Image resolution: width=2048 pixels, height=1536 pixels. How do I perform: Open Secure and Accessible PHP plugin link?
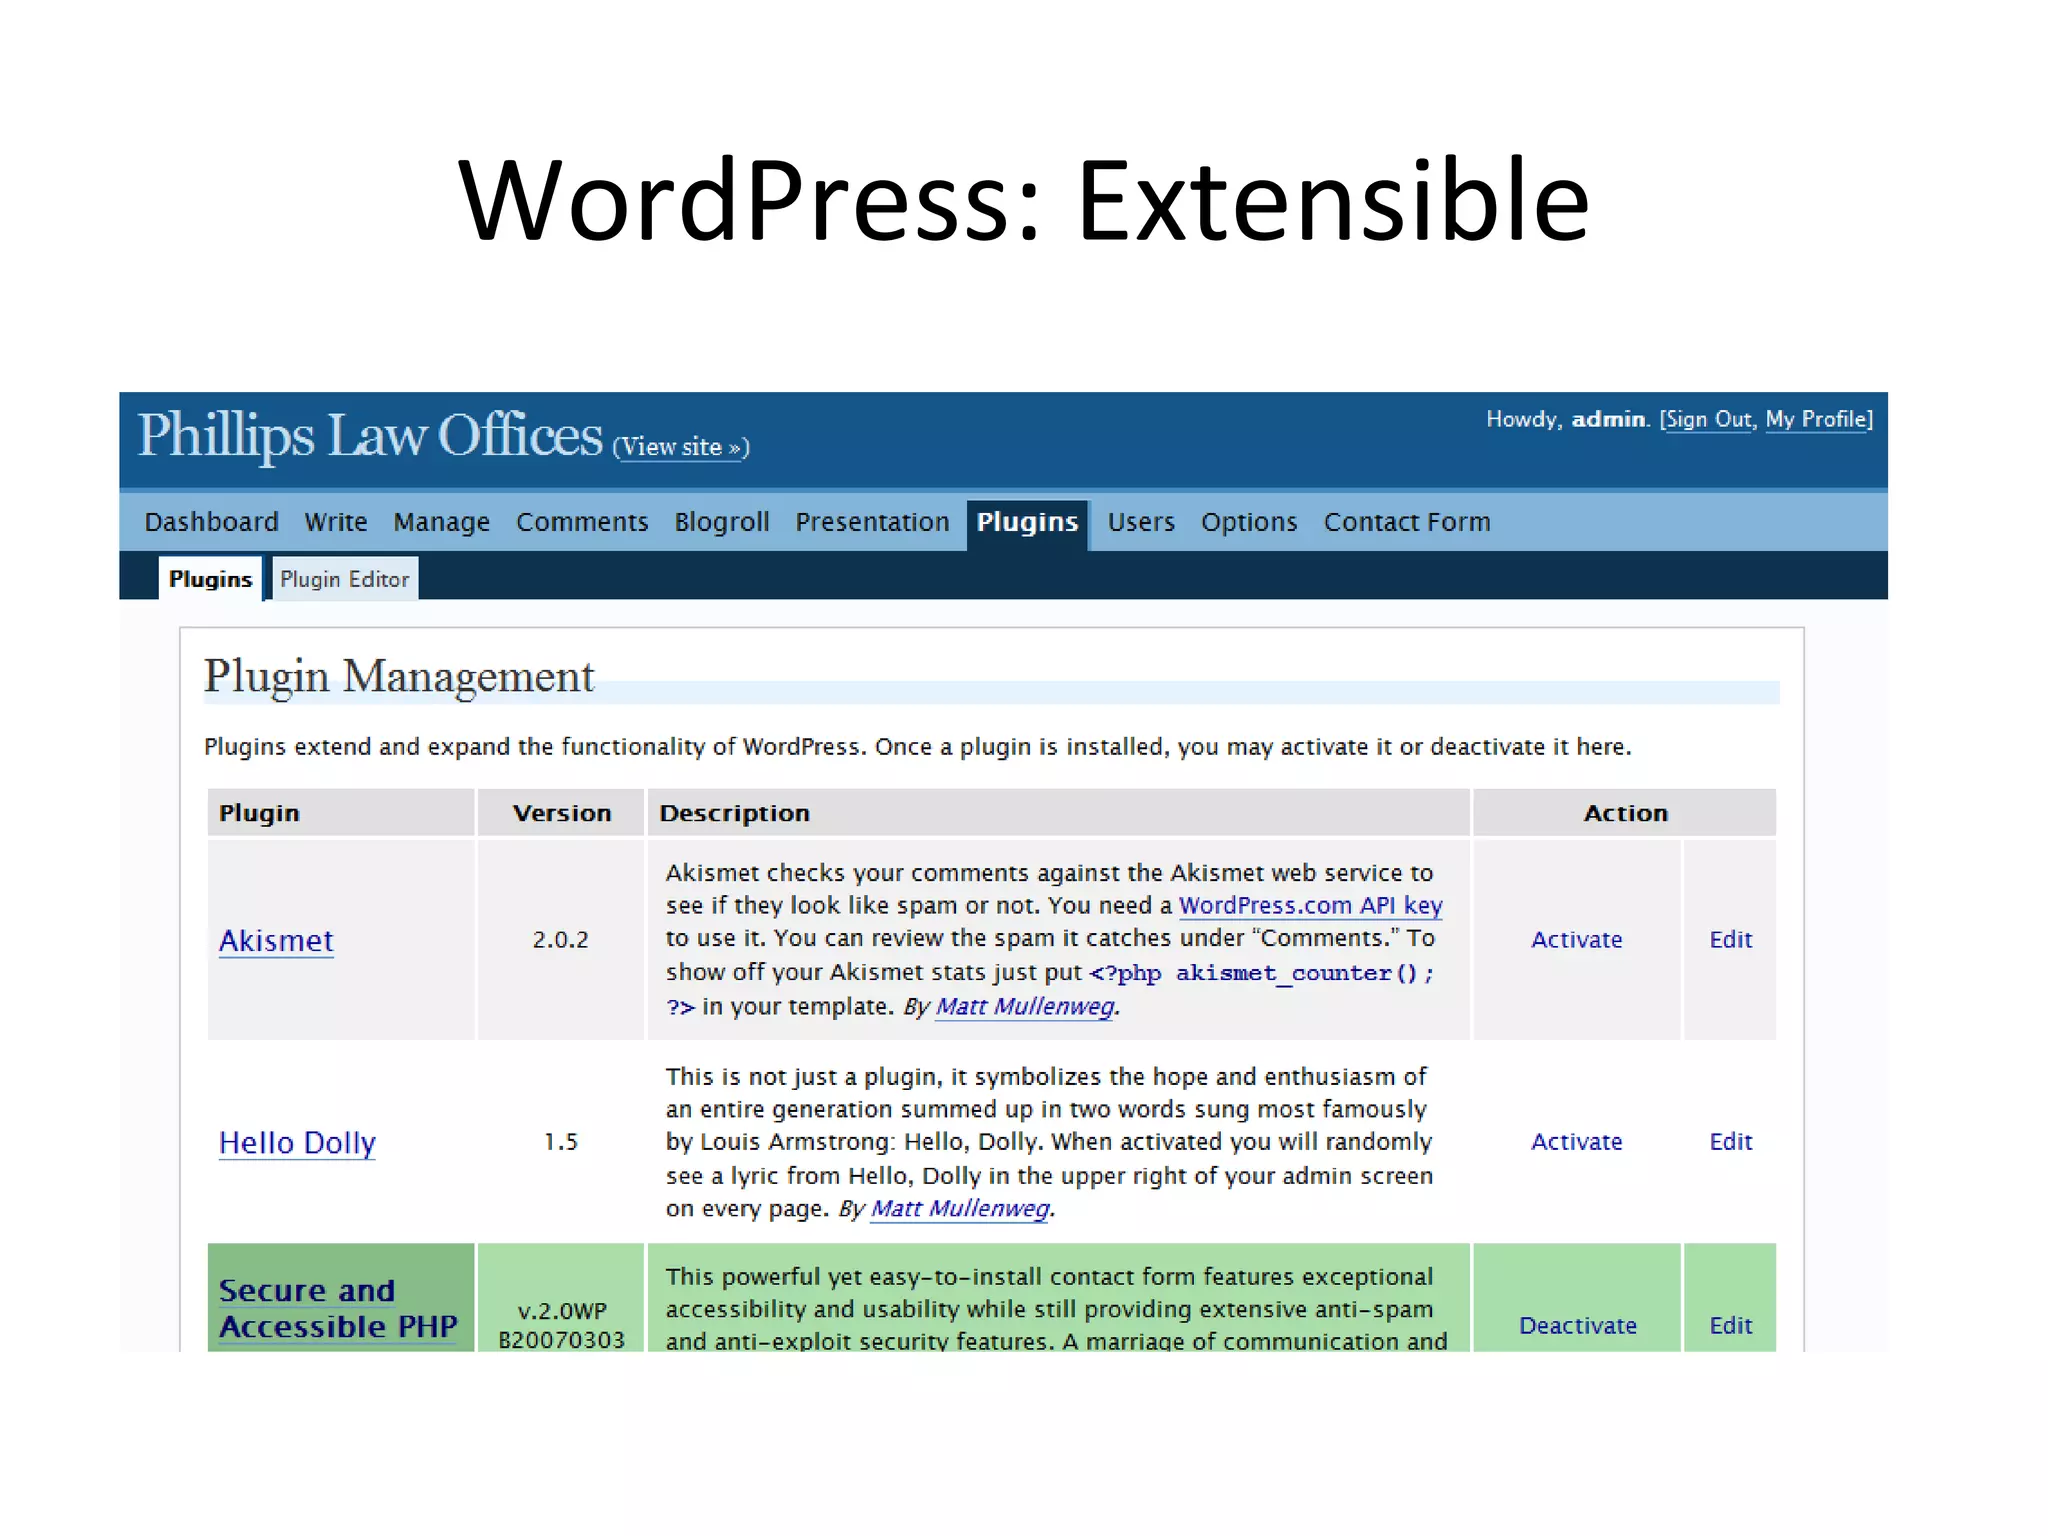coord(338,1309)
